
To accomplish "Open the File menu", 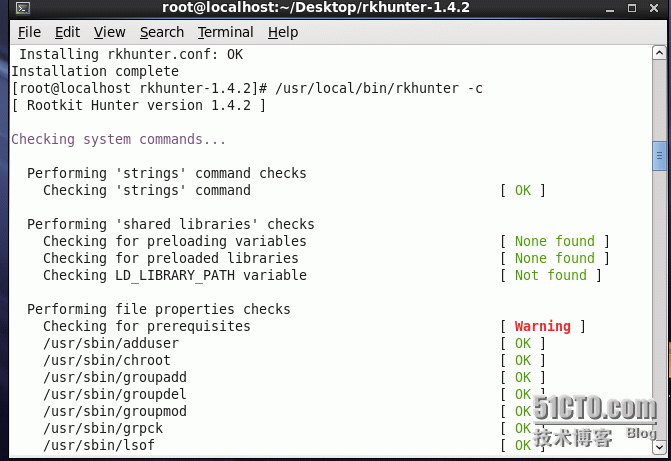I will coord(29,32).
